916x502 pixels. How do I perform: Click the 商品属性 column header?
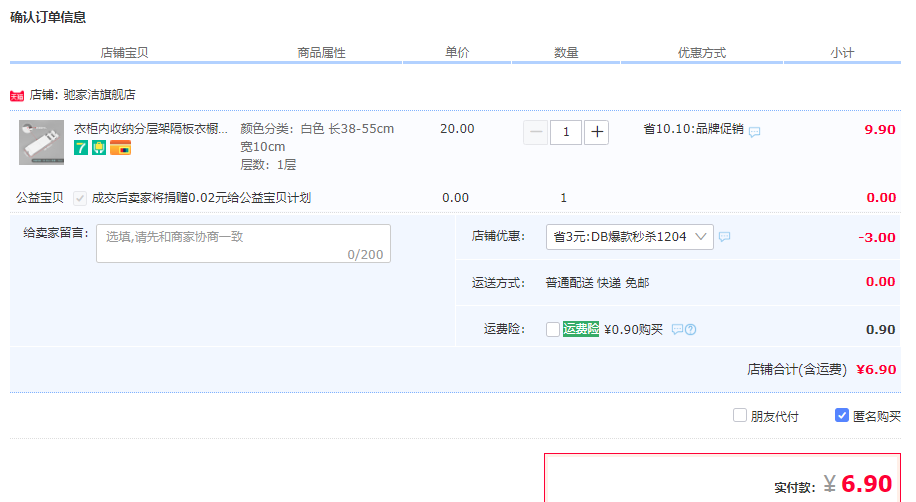coord(321,53)
